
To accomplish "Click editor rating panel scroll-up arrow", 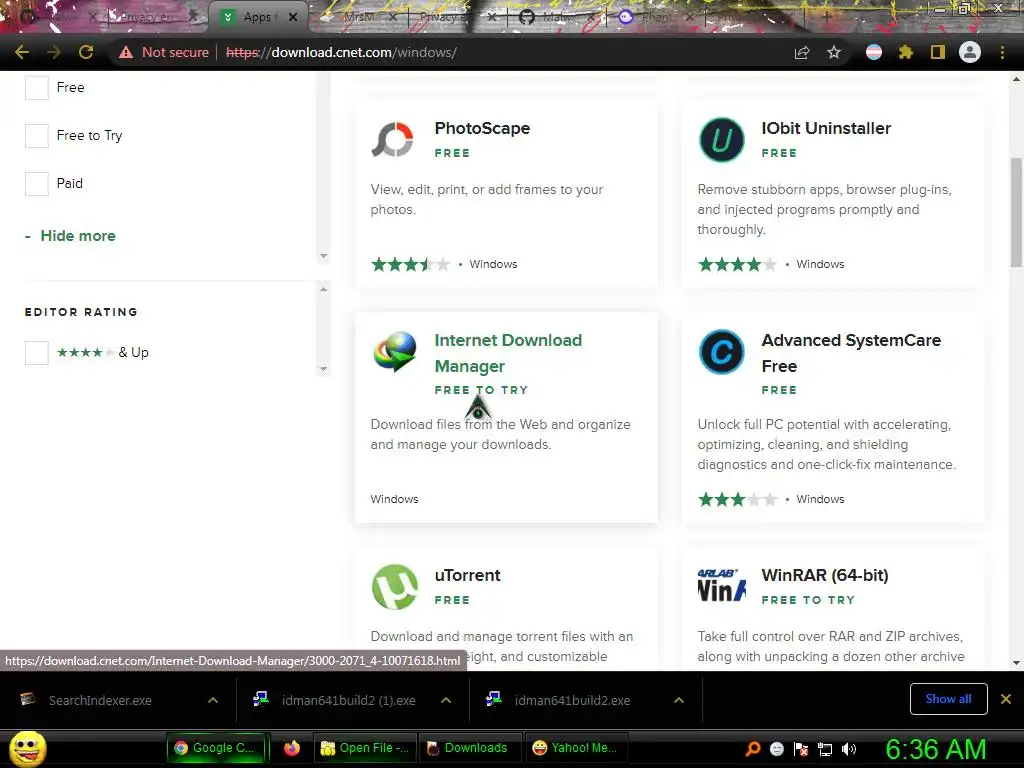I will click(323, 289).
